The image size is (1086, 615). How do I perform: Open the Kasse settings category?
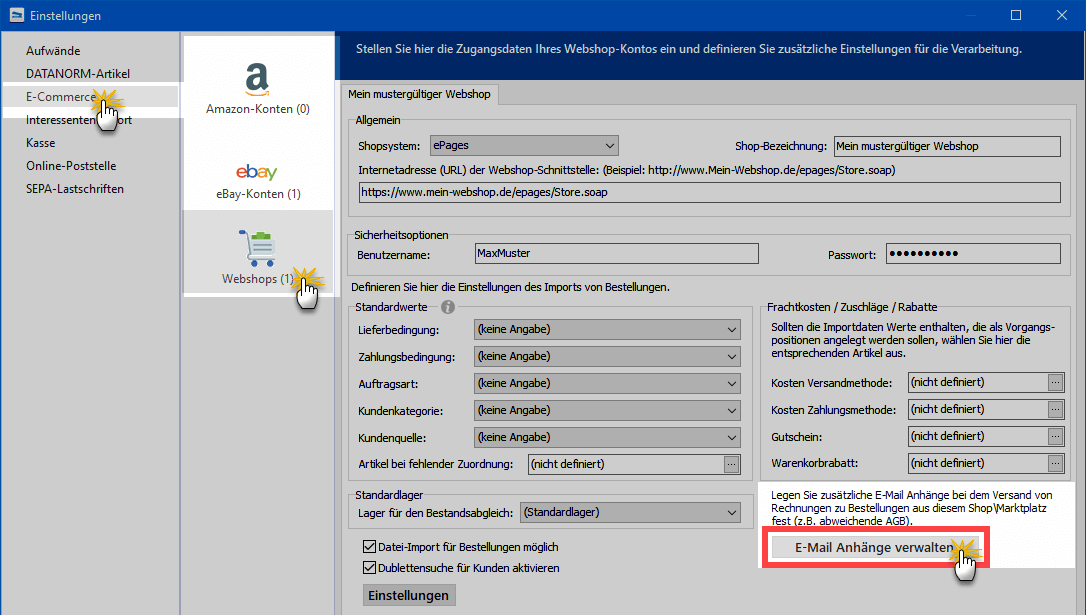pyautogui.click(x=41, y=143)
